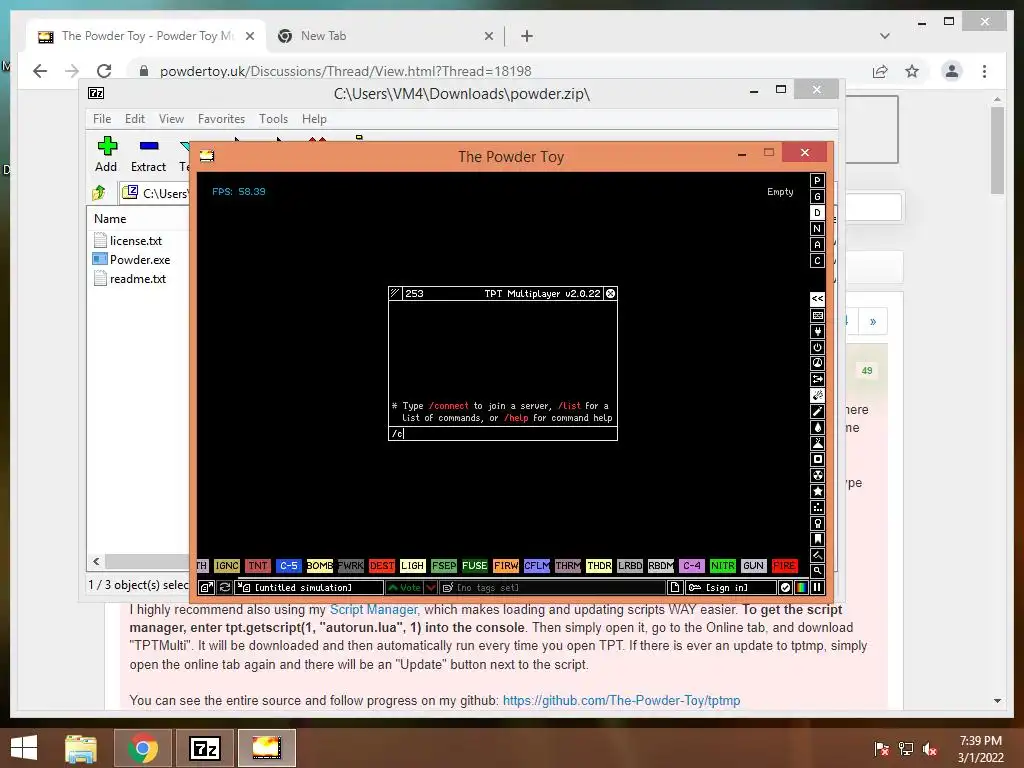Switch to G view mode

[x=817, y=197]
